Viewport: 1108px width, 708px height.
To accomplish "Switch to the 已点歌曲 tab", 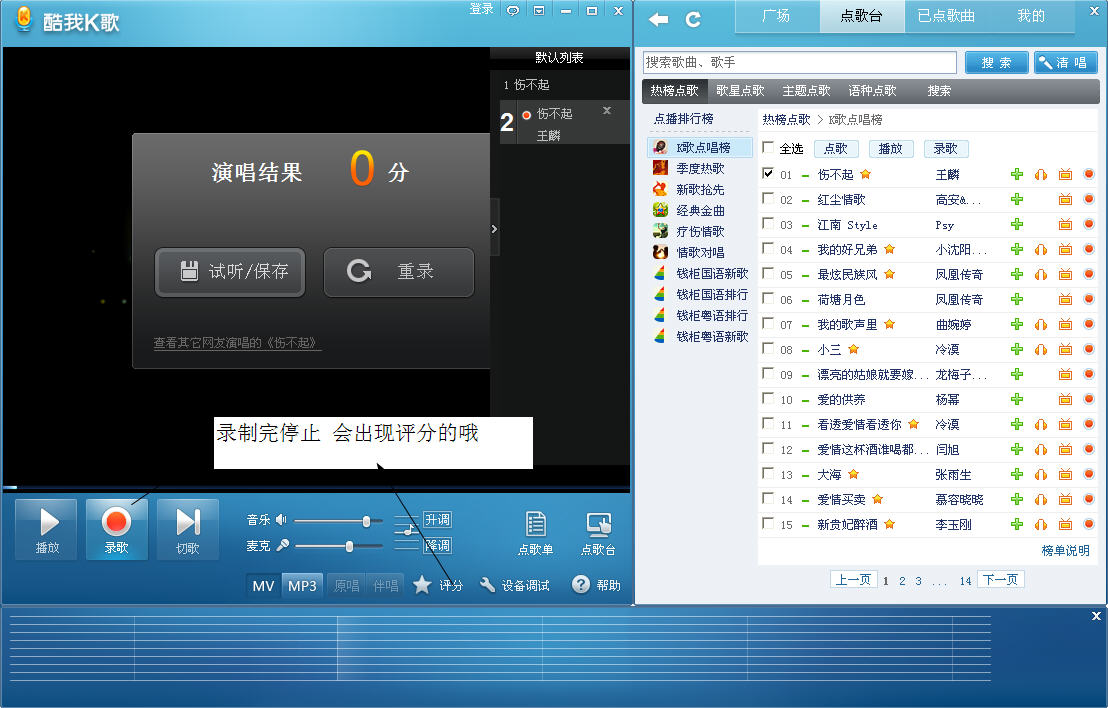I will click(x=946, y=16).
